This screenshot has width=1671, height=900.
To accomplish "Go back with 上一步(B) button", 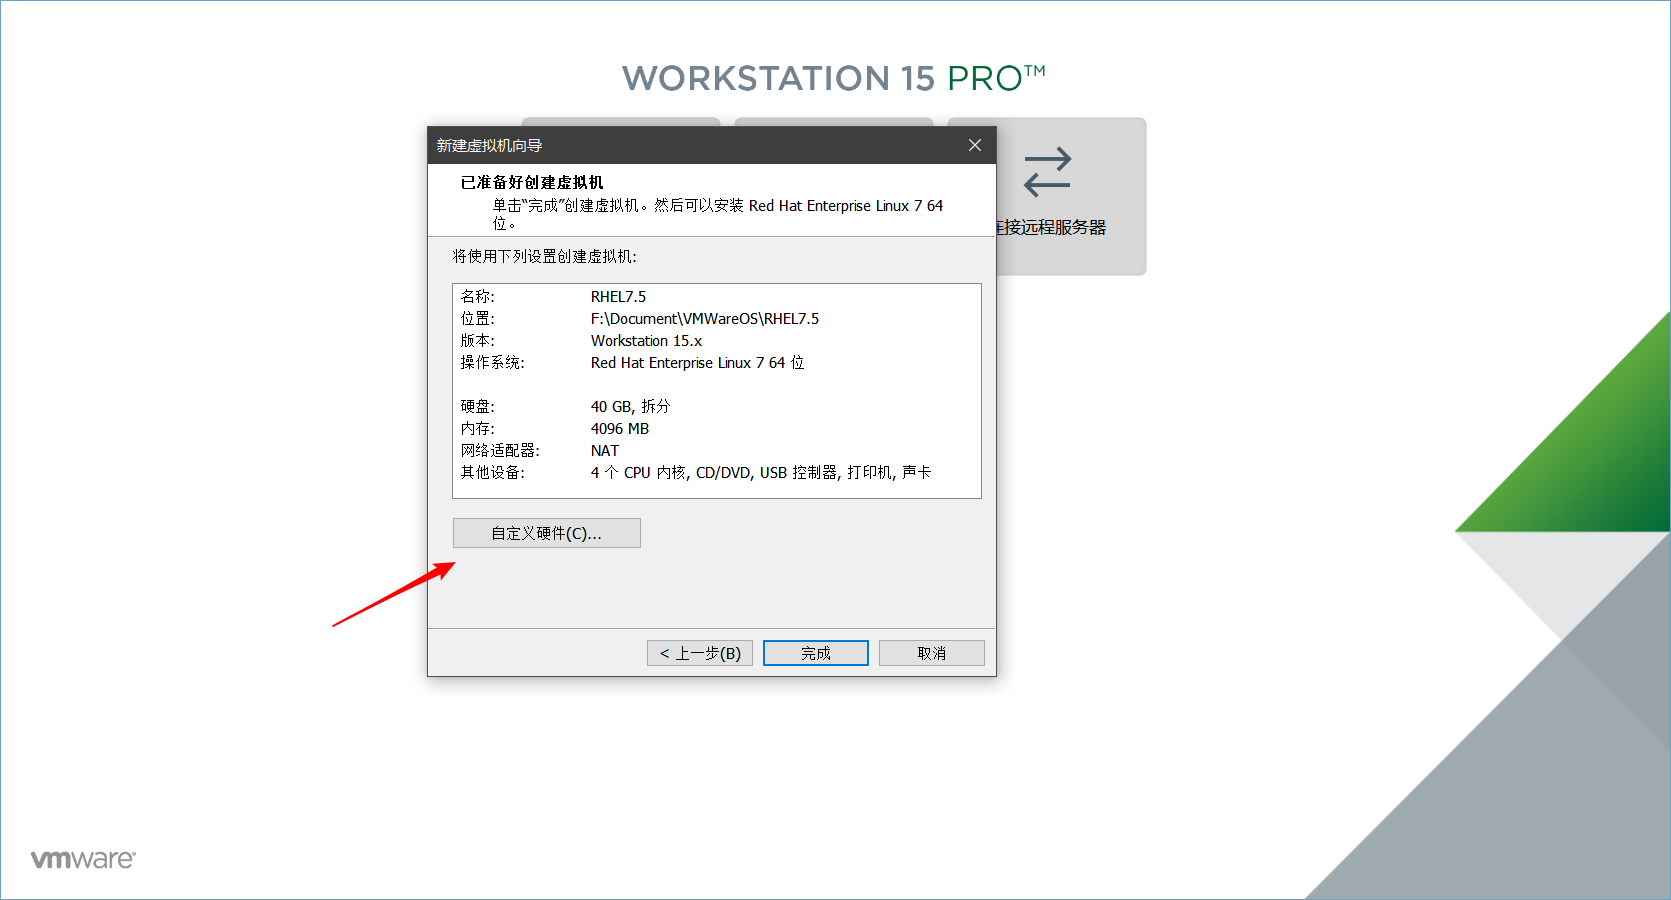I will pyautogui.click(x=700, y=653).
